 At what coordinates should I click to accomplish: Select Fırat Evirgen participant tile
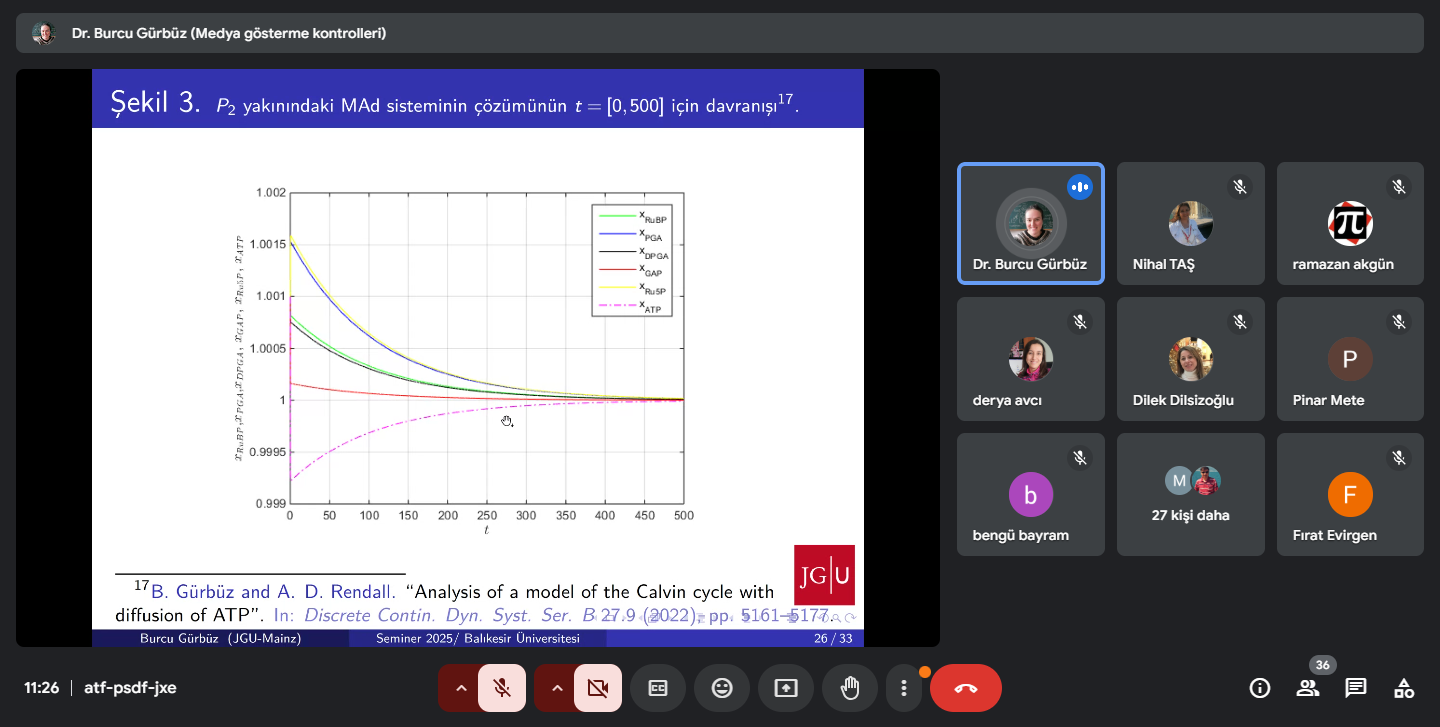click(x=1350, y=494)
